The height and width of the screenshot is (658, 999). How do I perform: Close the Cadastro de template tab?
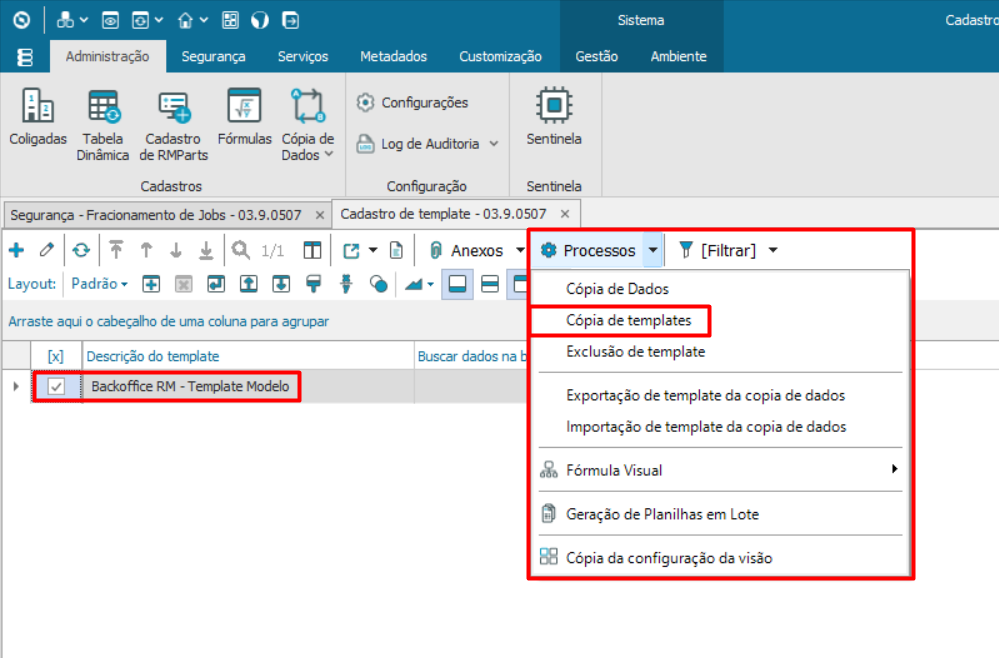pyautogui.click(x=565, y=214)
